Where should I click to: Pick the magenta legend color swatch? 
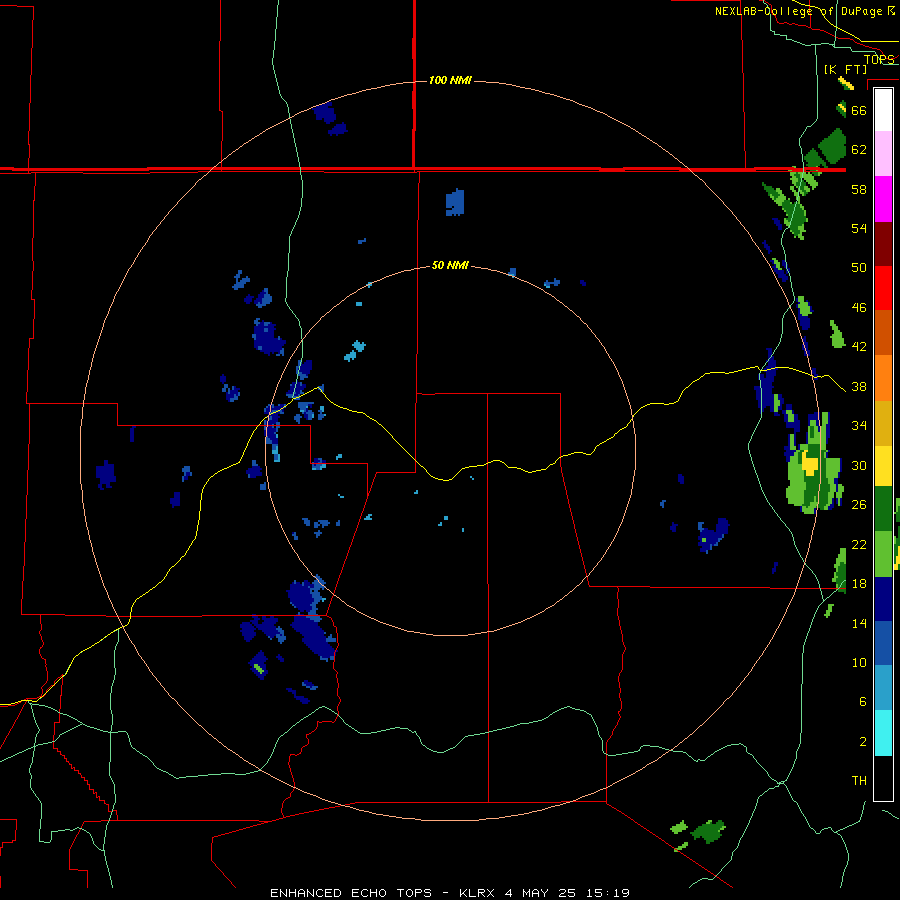(883, 199)
